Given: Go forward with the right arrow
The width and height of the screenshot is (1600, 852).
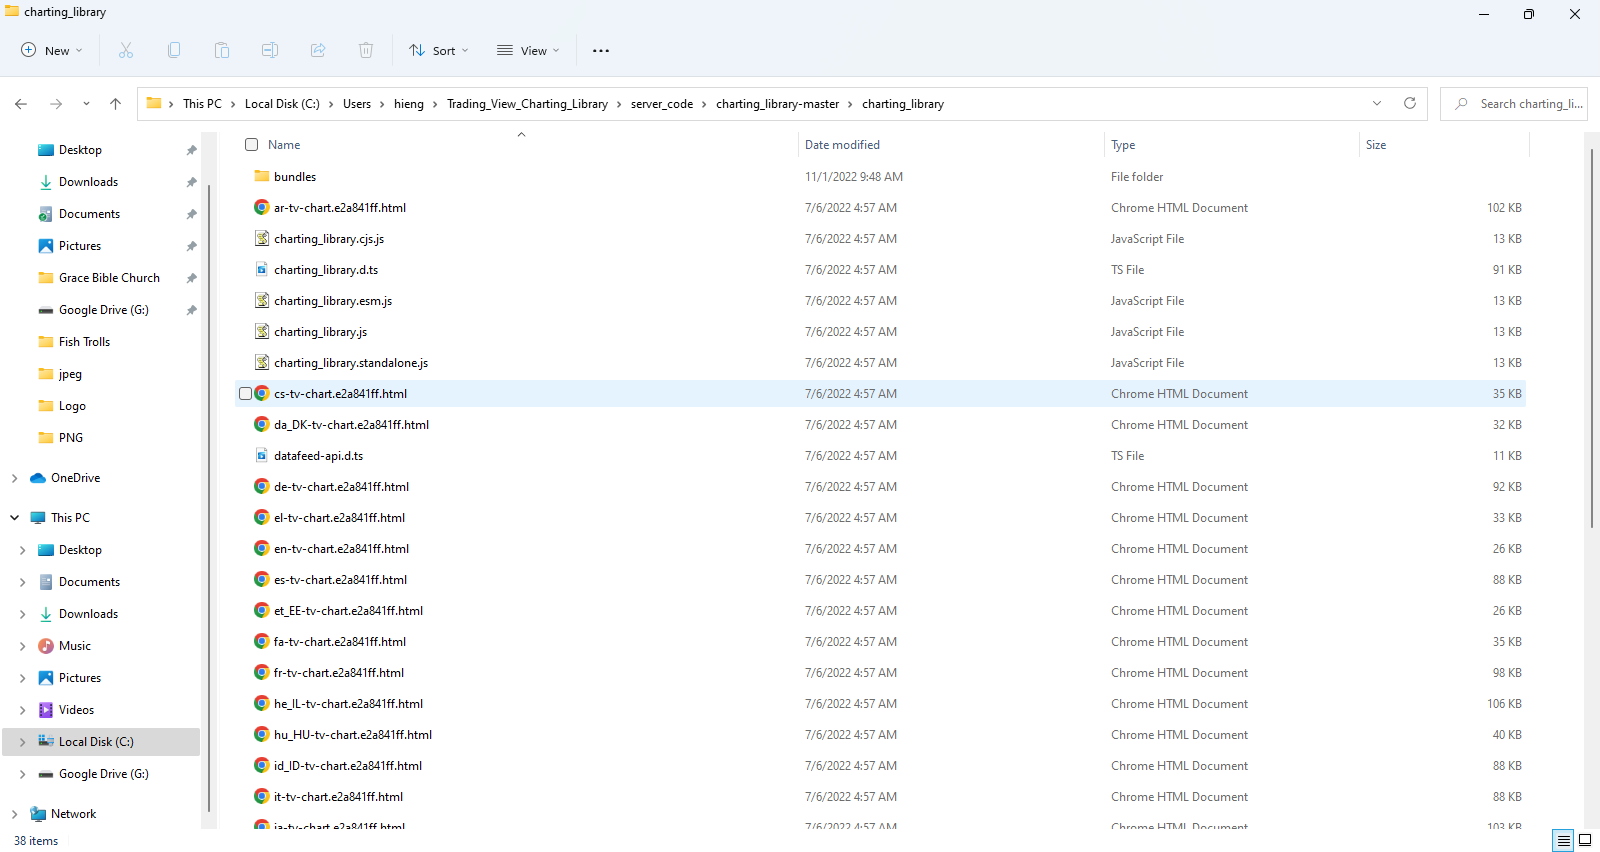Looking at the screenshot, I should 56,104.
